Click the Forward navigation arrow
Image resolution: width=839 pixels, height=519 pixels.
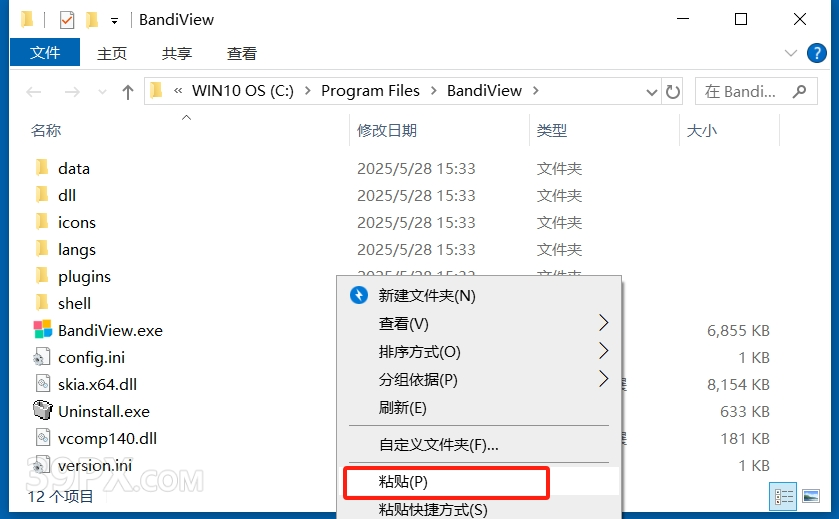tap(72, 92)
